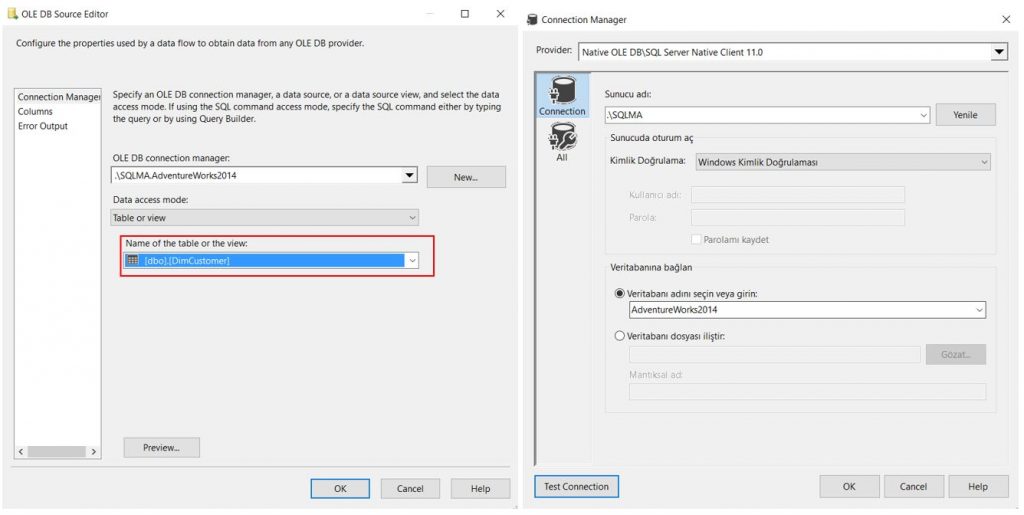This screenshot has height=515, width=1024.
Task: Open the Columns page
Action: tap(35, 112)
